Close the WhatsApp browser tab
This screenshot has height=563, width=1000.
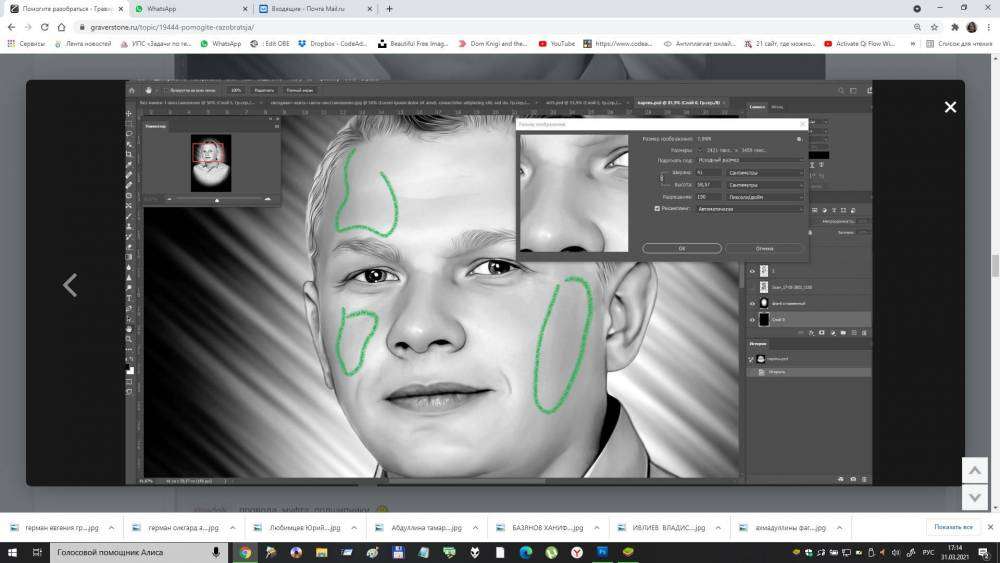point(246,9)
